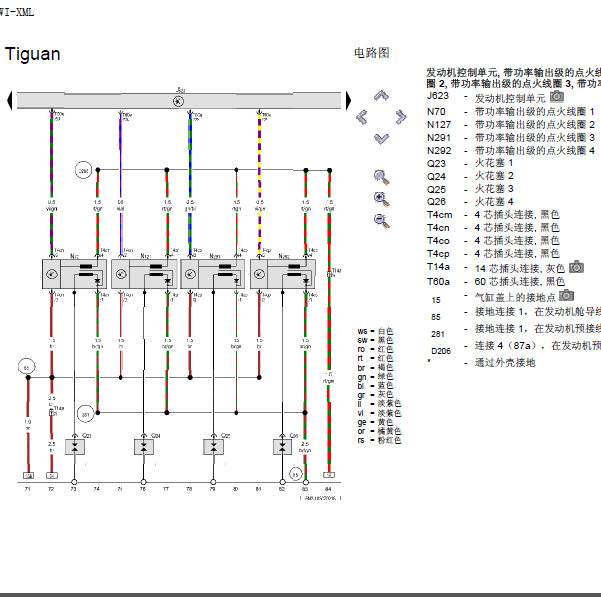Pan the diagram down with the down arrow

381,138
